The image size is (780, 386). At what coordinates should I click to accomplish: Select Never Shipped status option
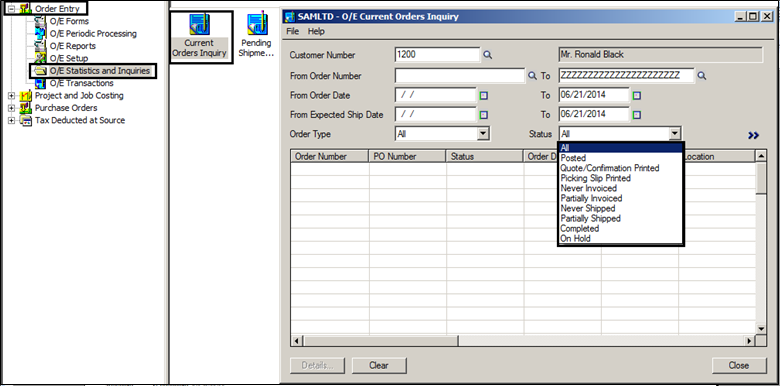(x=620, y=208)
